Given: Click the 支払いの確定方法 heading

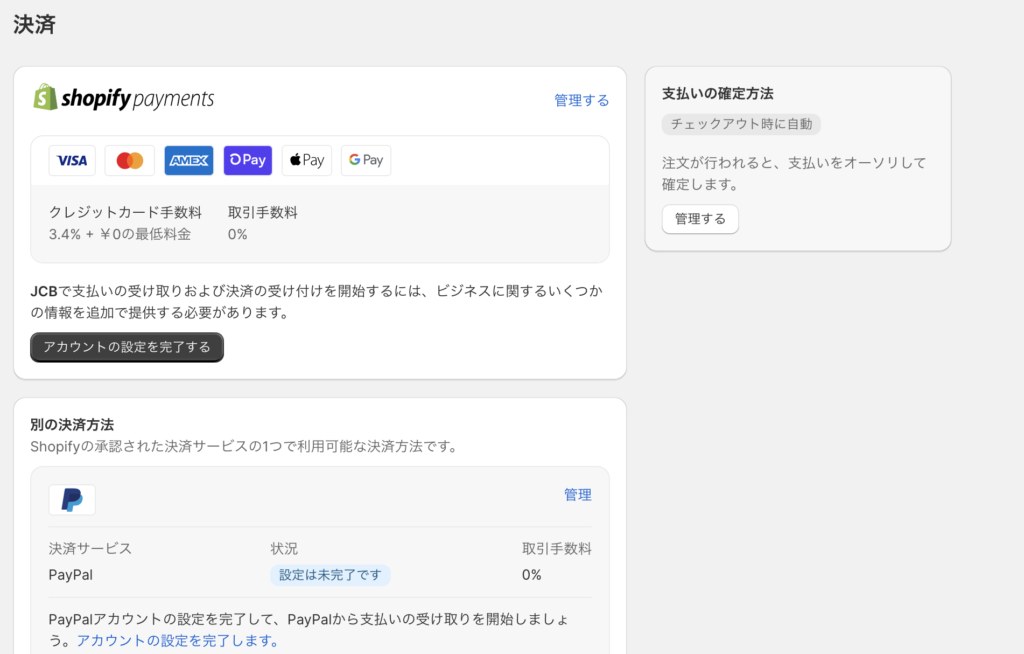Looking at the screenshot, I should tap(718, 93).
